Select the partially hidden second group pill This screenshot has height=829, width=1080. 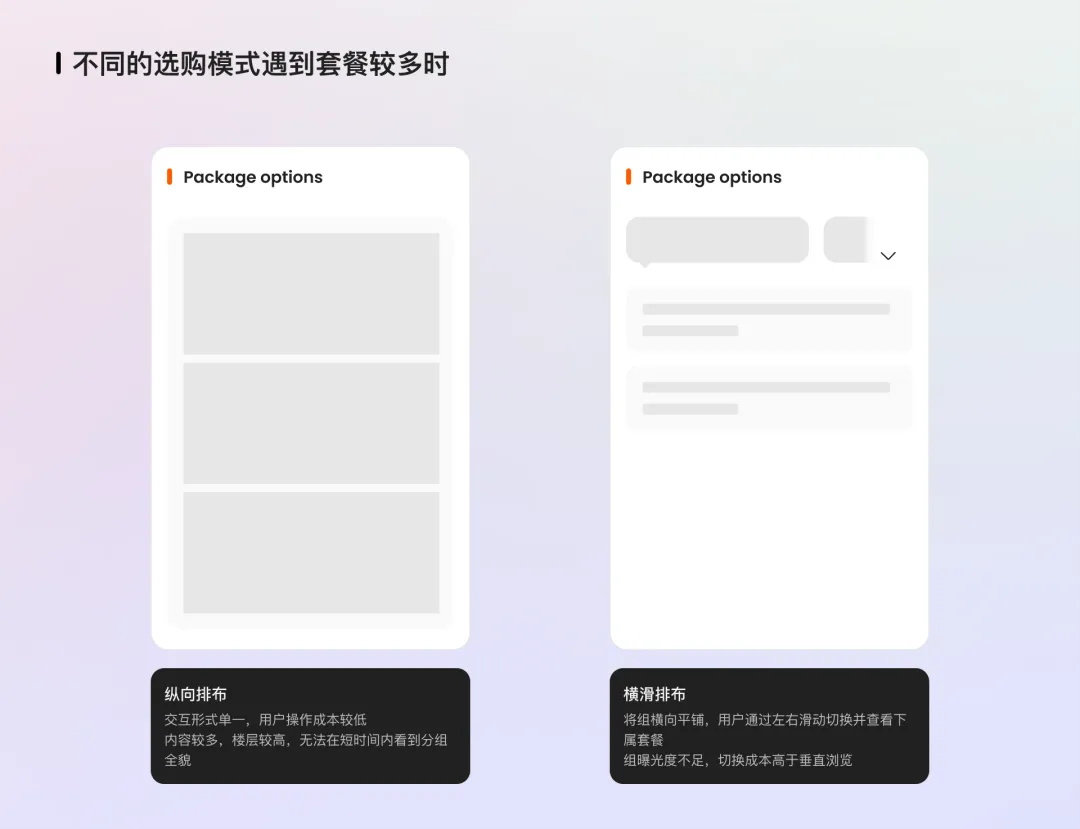click(x=845, y=240)
